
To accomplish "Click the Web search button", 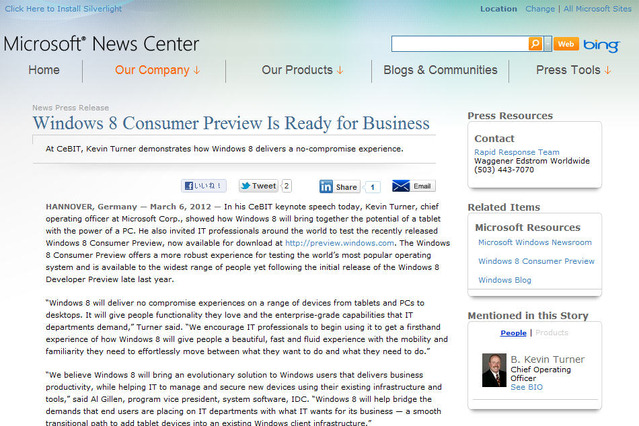I will coord(566,44).
